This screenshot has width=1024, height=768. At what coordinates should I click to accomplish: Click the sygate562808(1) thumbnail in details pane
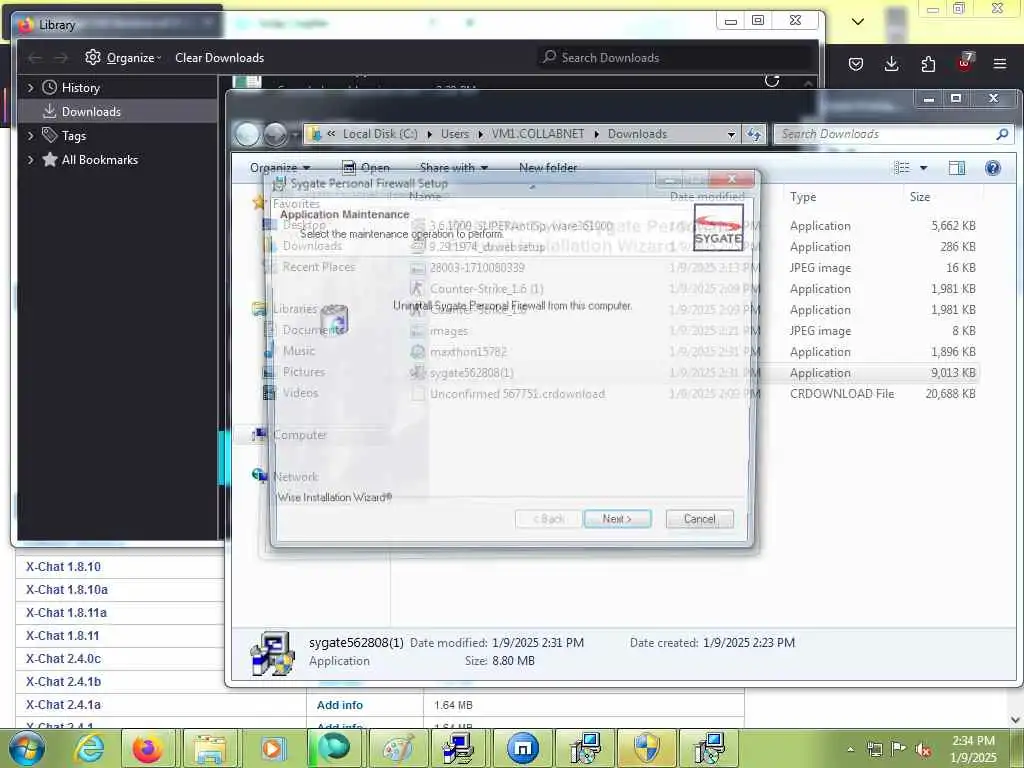(x=272, y=652)
